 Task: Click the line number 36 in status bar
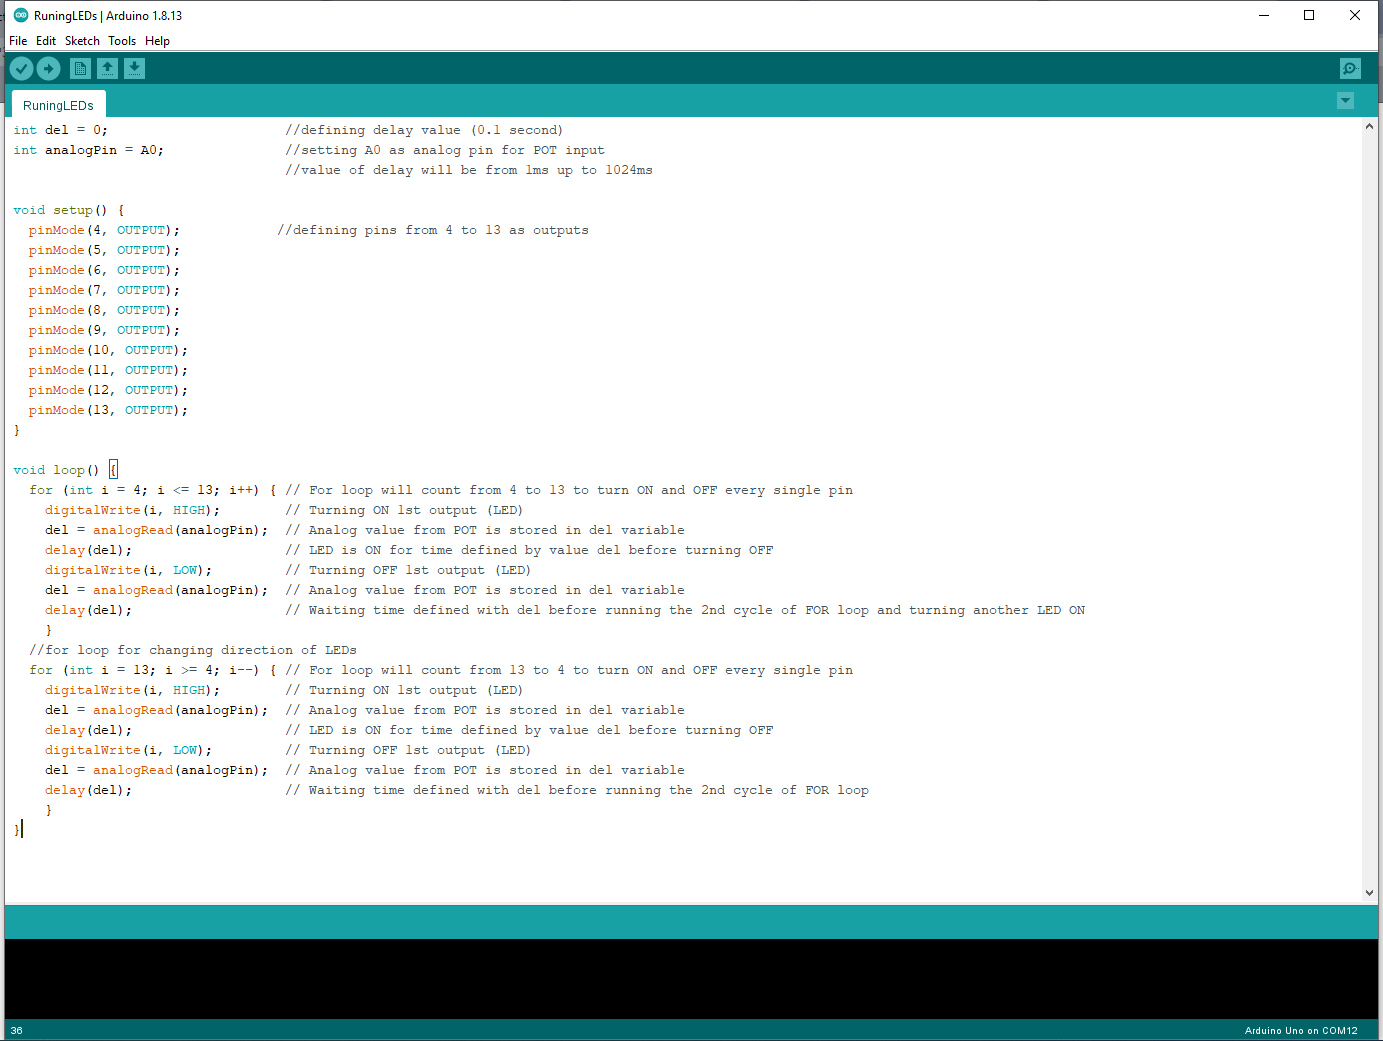point(17,1031)
